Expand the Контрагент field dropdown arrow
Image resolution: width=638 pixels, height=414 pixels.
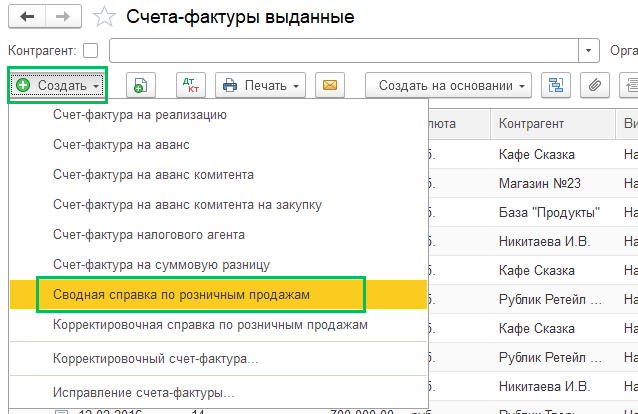(x=588, y=51)
